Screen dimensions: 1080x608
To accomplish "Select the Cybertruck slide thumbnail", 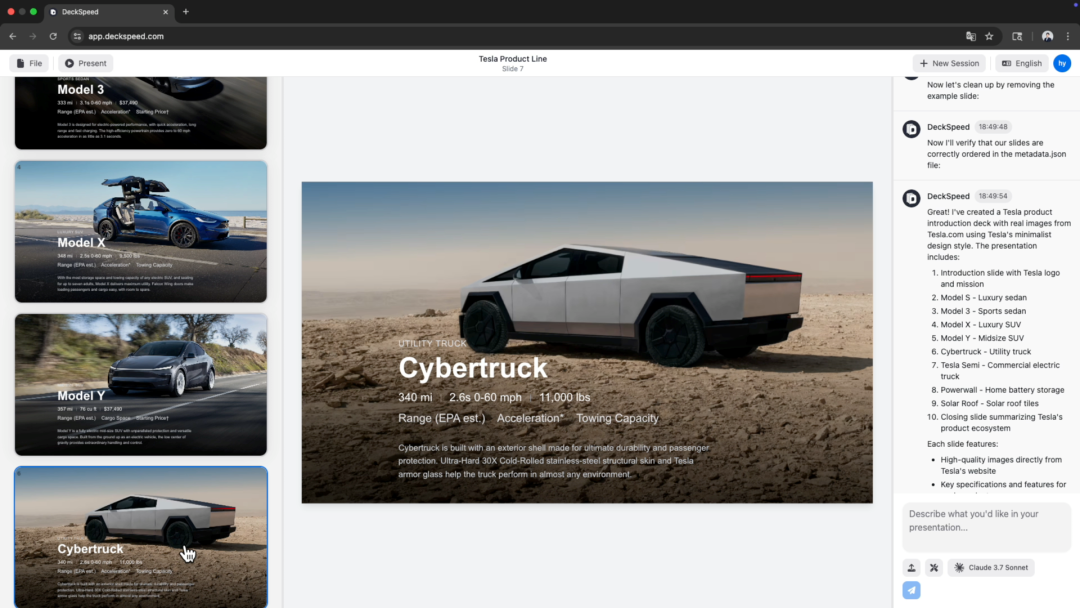I will [141, 537].
